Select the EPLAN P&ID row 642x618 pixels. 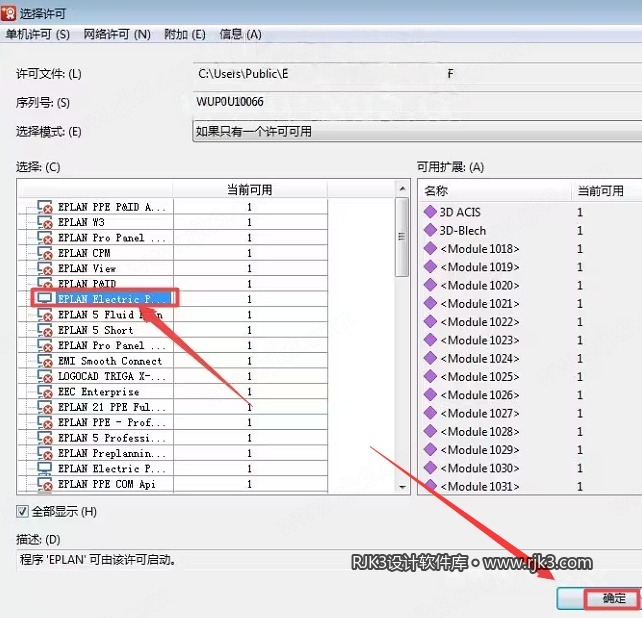(x=173, y=284)
